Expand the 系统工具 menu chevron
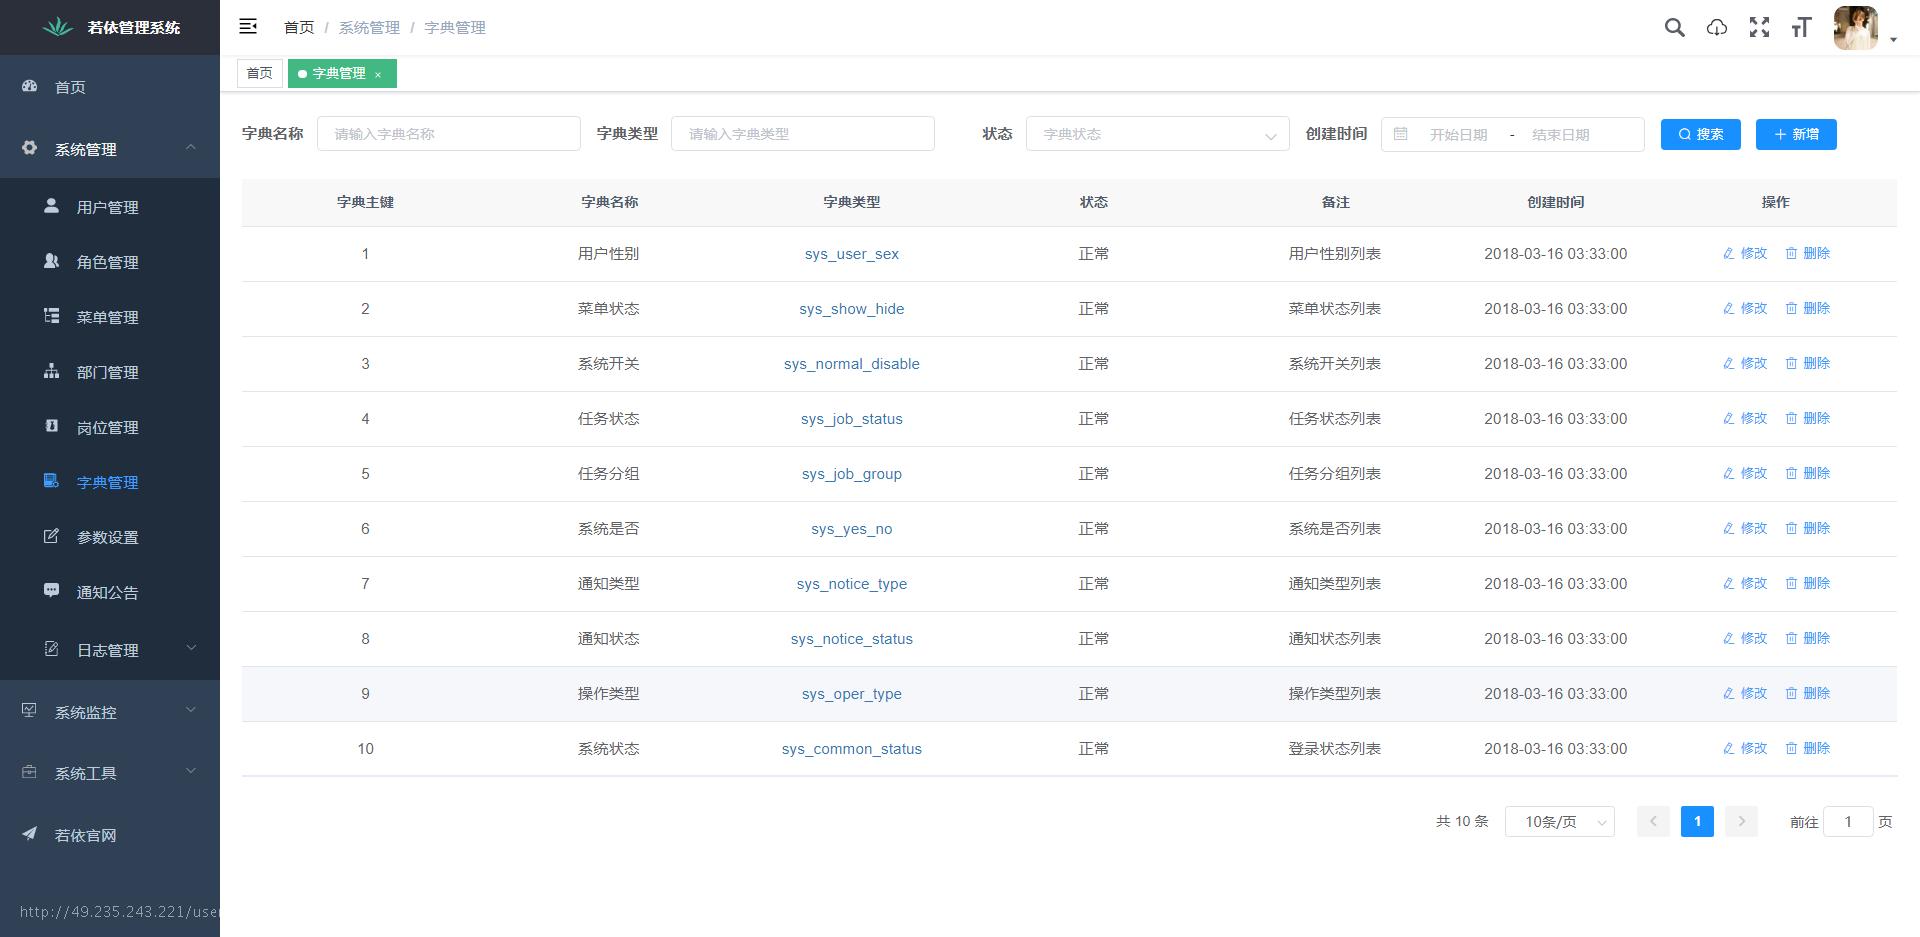 click(191, 772)
